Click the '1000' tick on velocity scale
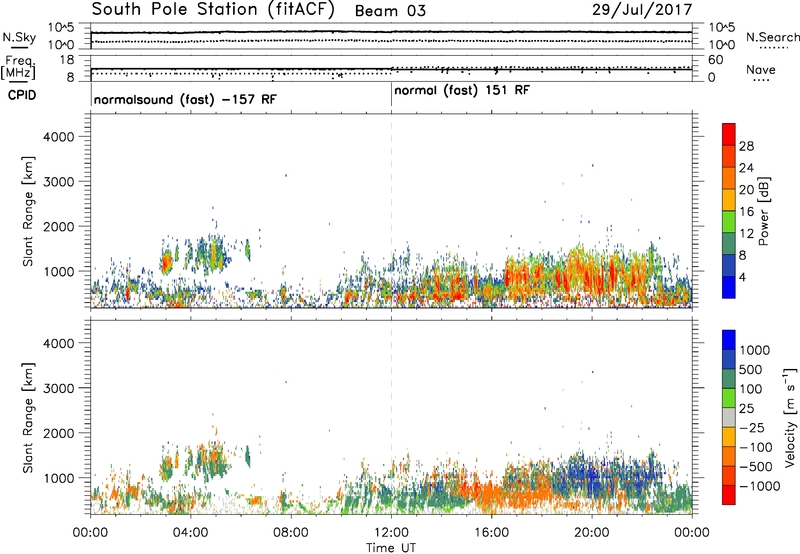This screenshot has width=800, height=554. pyautogui.click(x=755, y=350)
